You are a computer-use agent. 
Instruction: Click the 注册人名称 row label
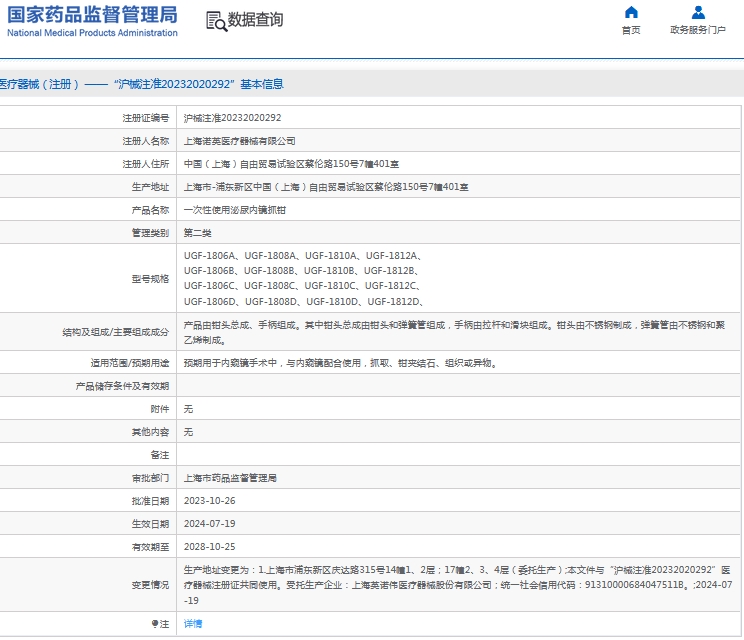click(x=146, y=141)
